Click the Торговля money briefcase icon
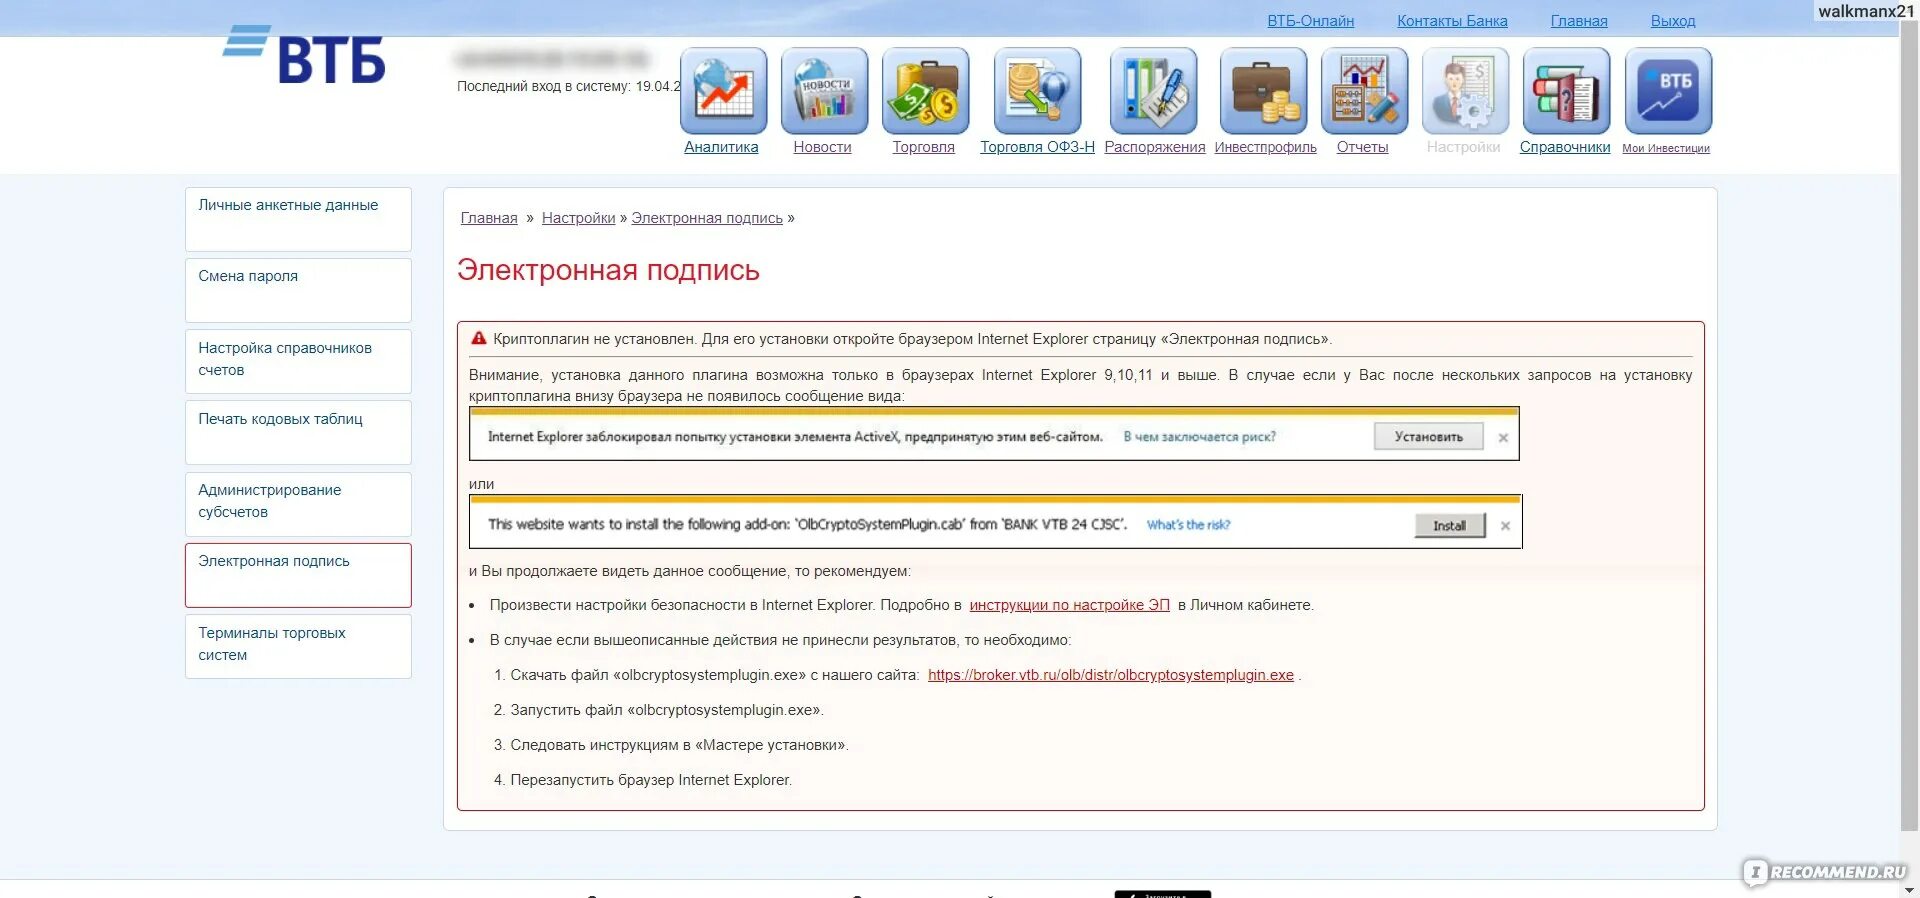This screenshot has width=1920, height=898. click(925, 91)
